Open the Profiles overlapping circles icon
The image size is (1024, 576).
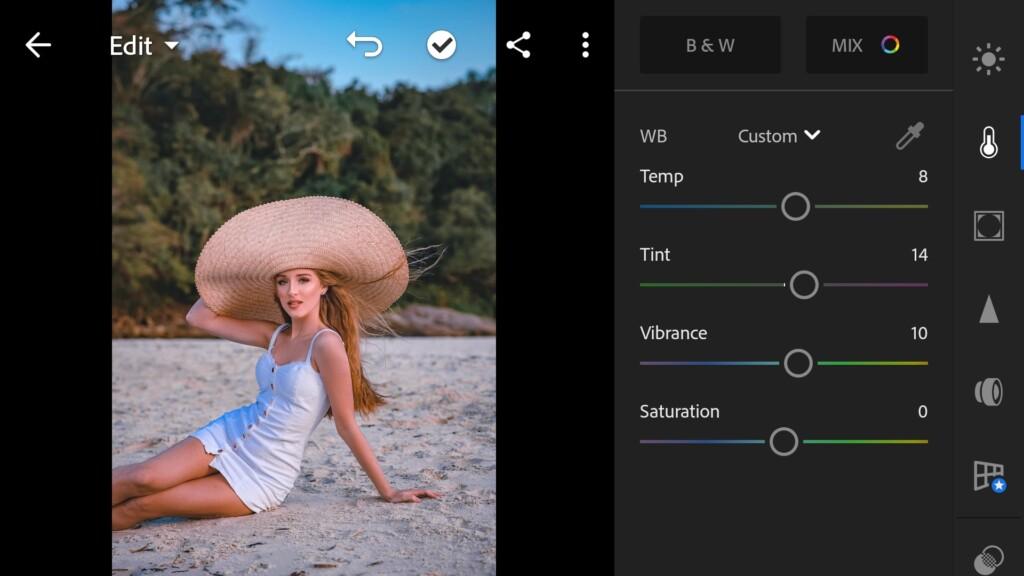989,560
